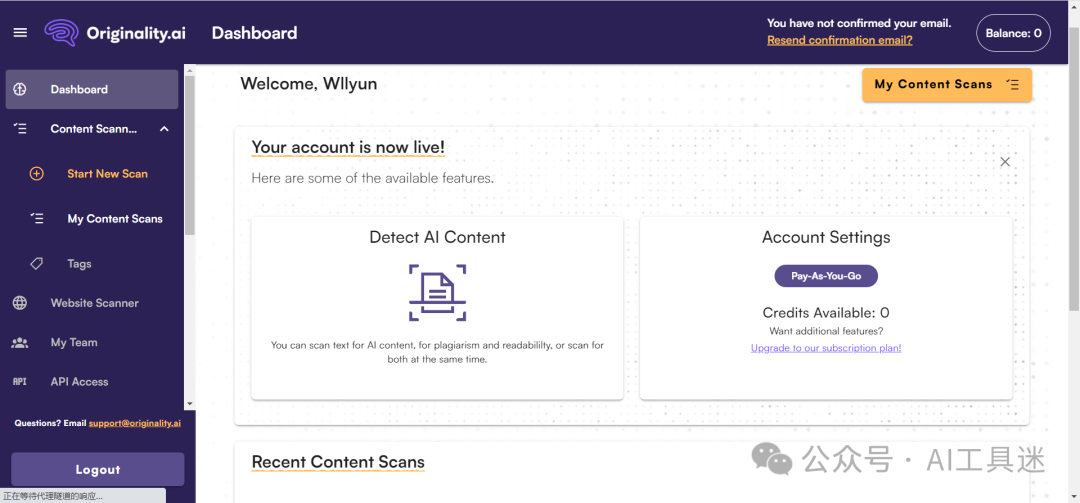Dismiss the account is now live panel
This screenshot has height=503, width=1080.
click(x=1005, y=161)
